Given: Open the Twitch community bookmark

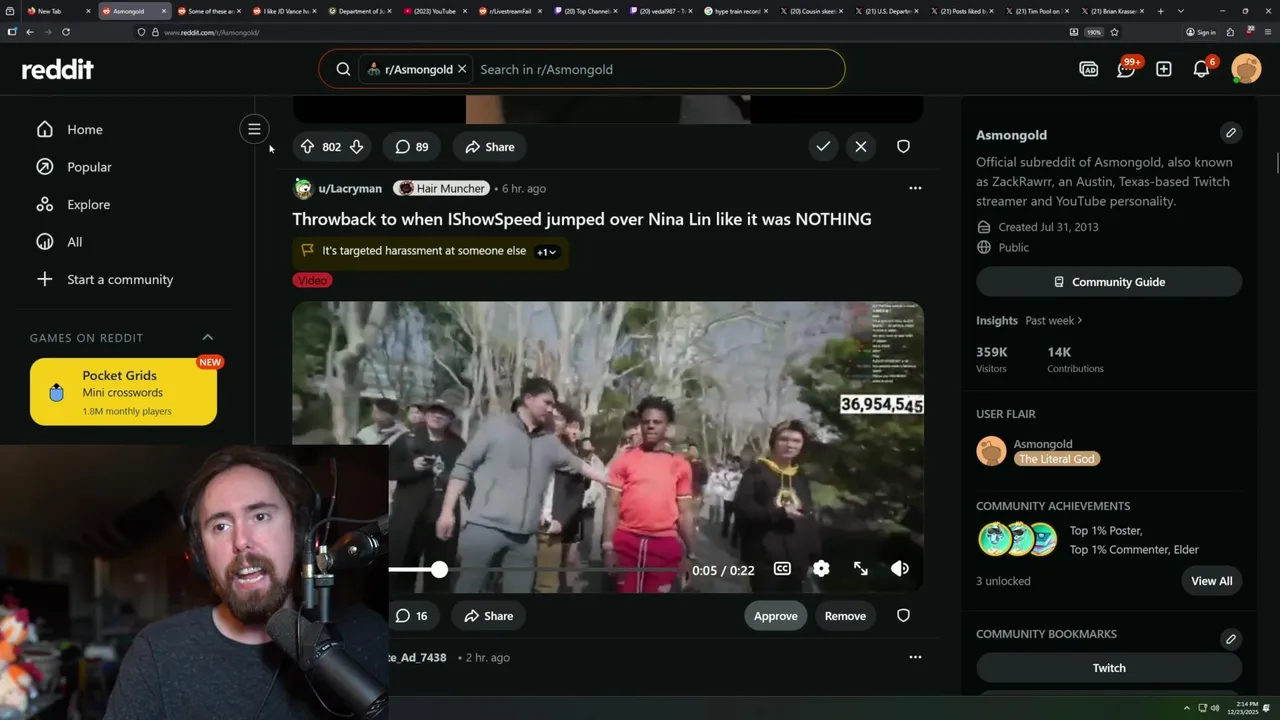Looking at the screenshot, I should click(1109, 668).
